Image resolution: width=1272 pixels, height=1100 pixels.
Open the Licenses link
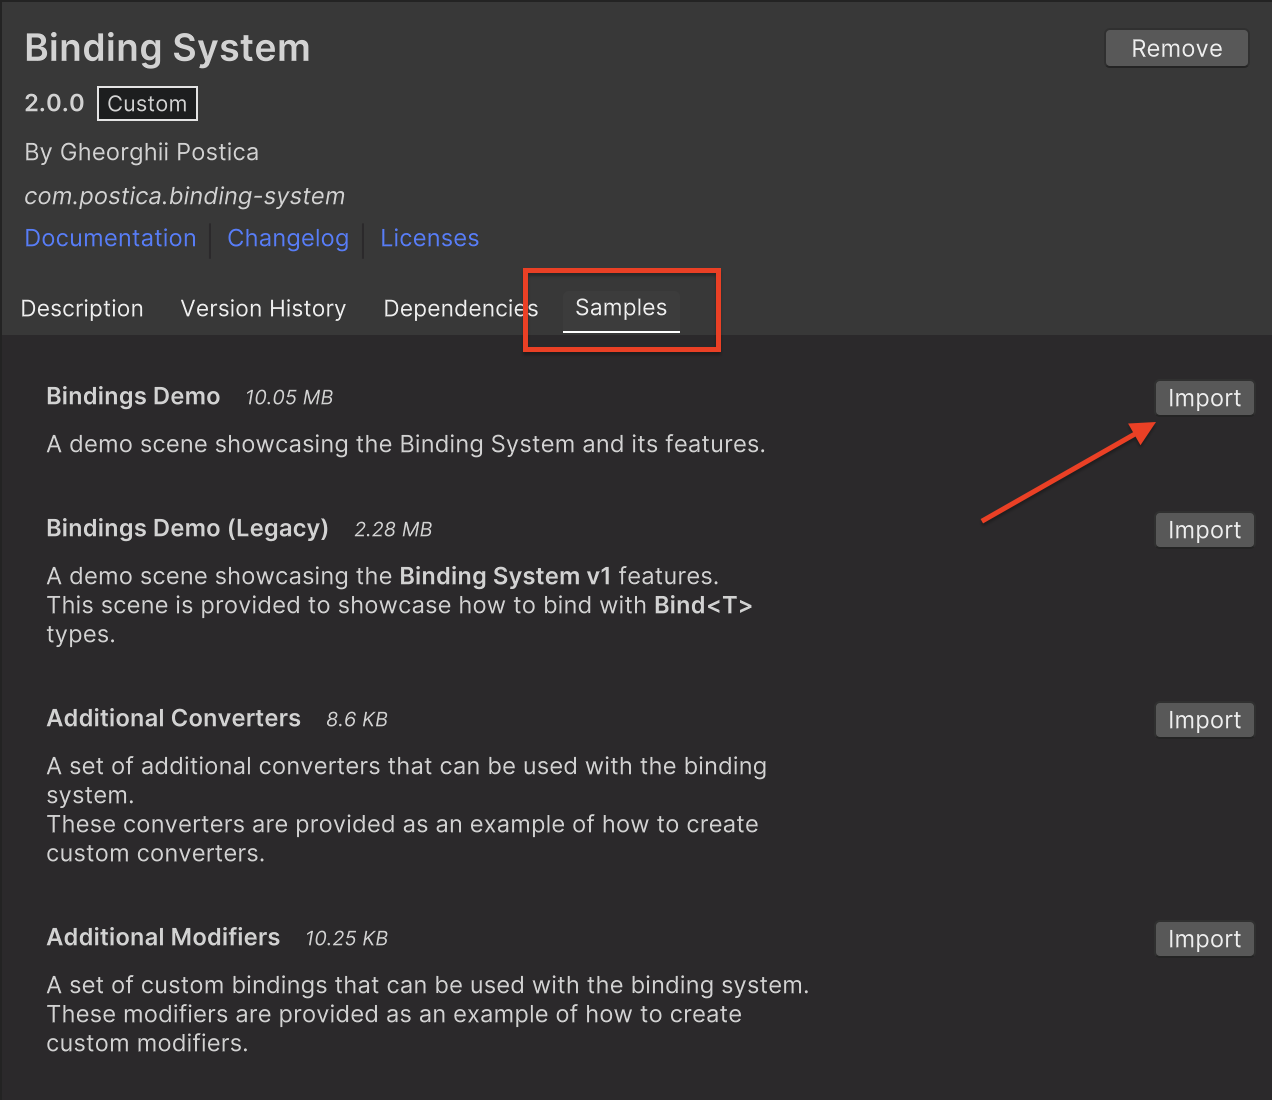click(429, 238)
